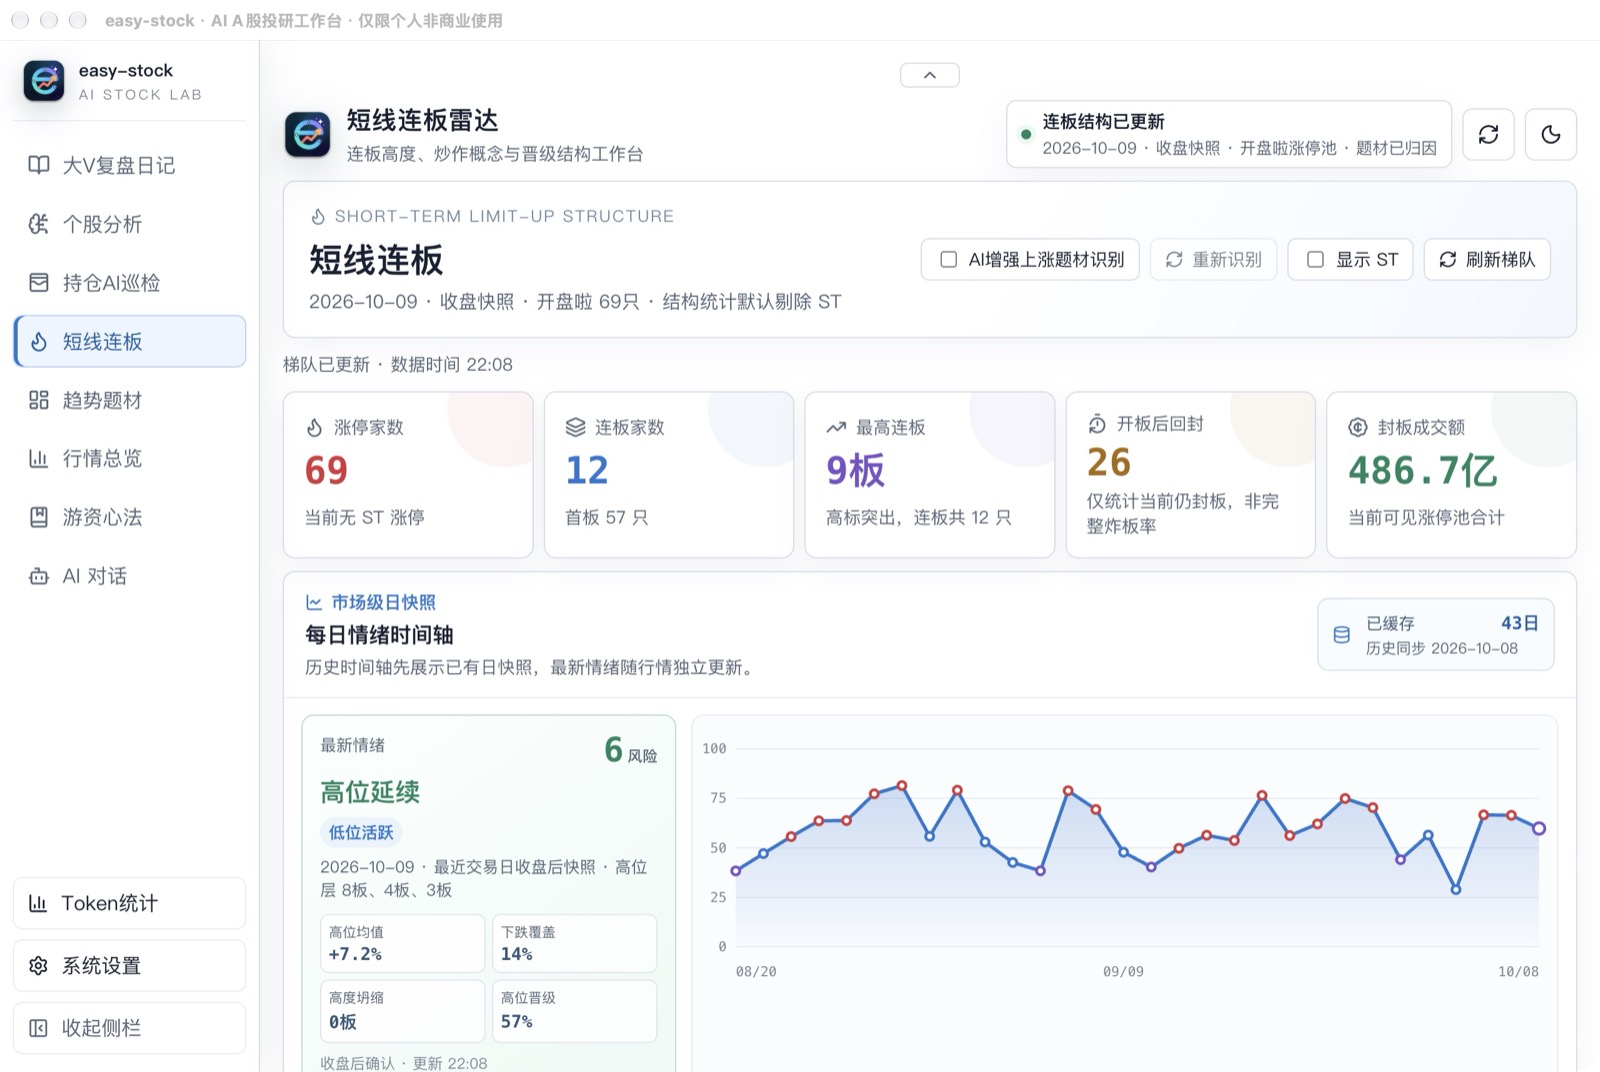Click the first chart point near 08/20
This screenshot has height=1072, width=1600.
click(x=736, y=871)
